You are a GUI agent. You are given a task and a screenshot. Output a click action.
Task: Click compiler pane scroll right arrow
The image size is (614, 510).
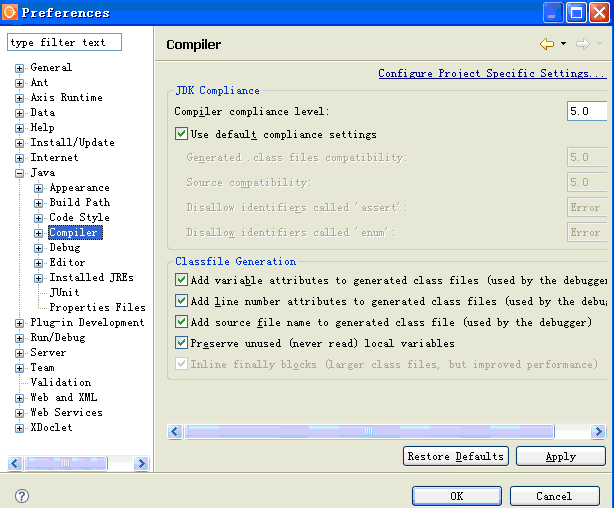[598, 432]
